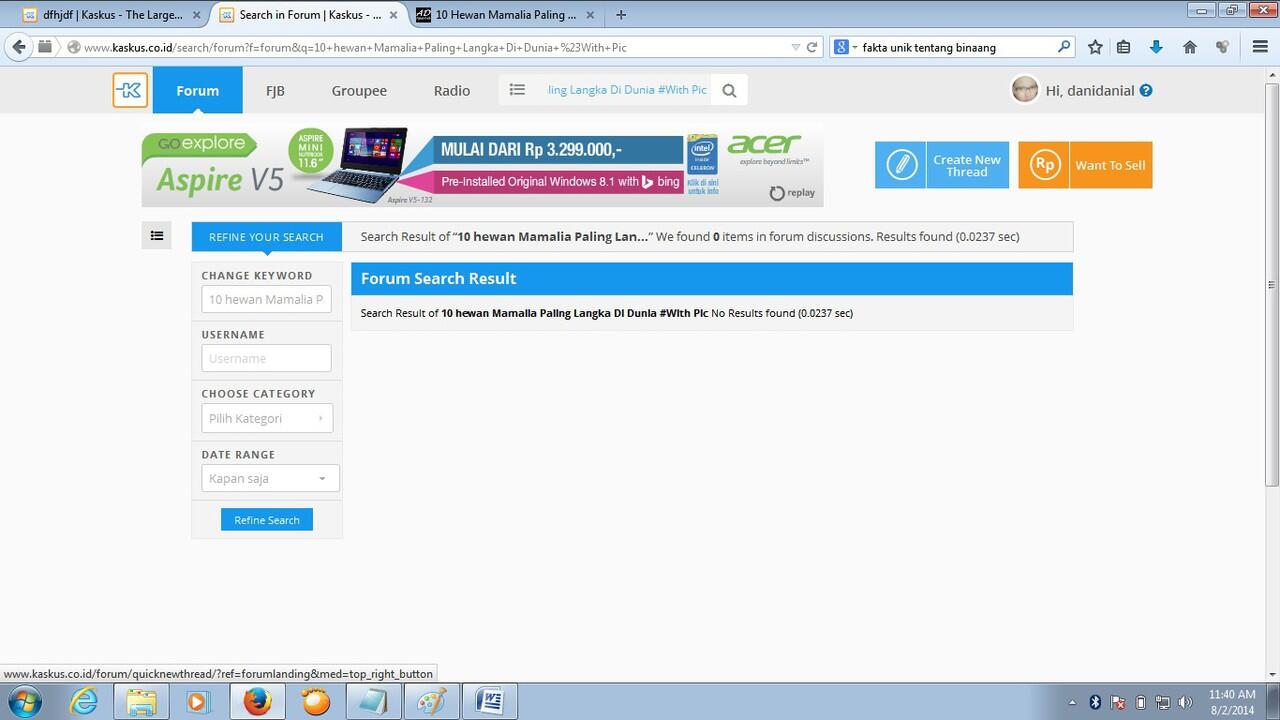This screenshot has width=1280, height=720.
Task: Close the Search in Forum tab
Action: click(x=393, y=15)
